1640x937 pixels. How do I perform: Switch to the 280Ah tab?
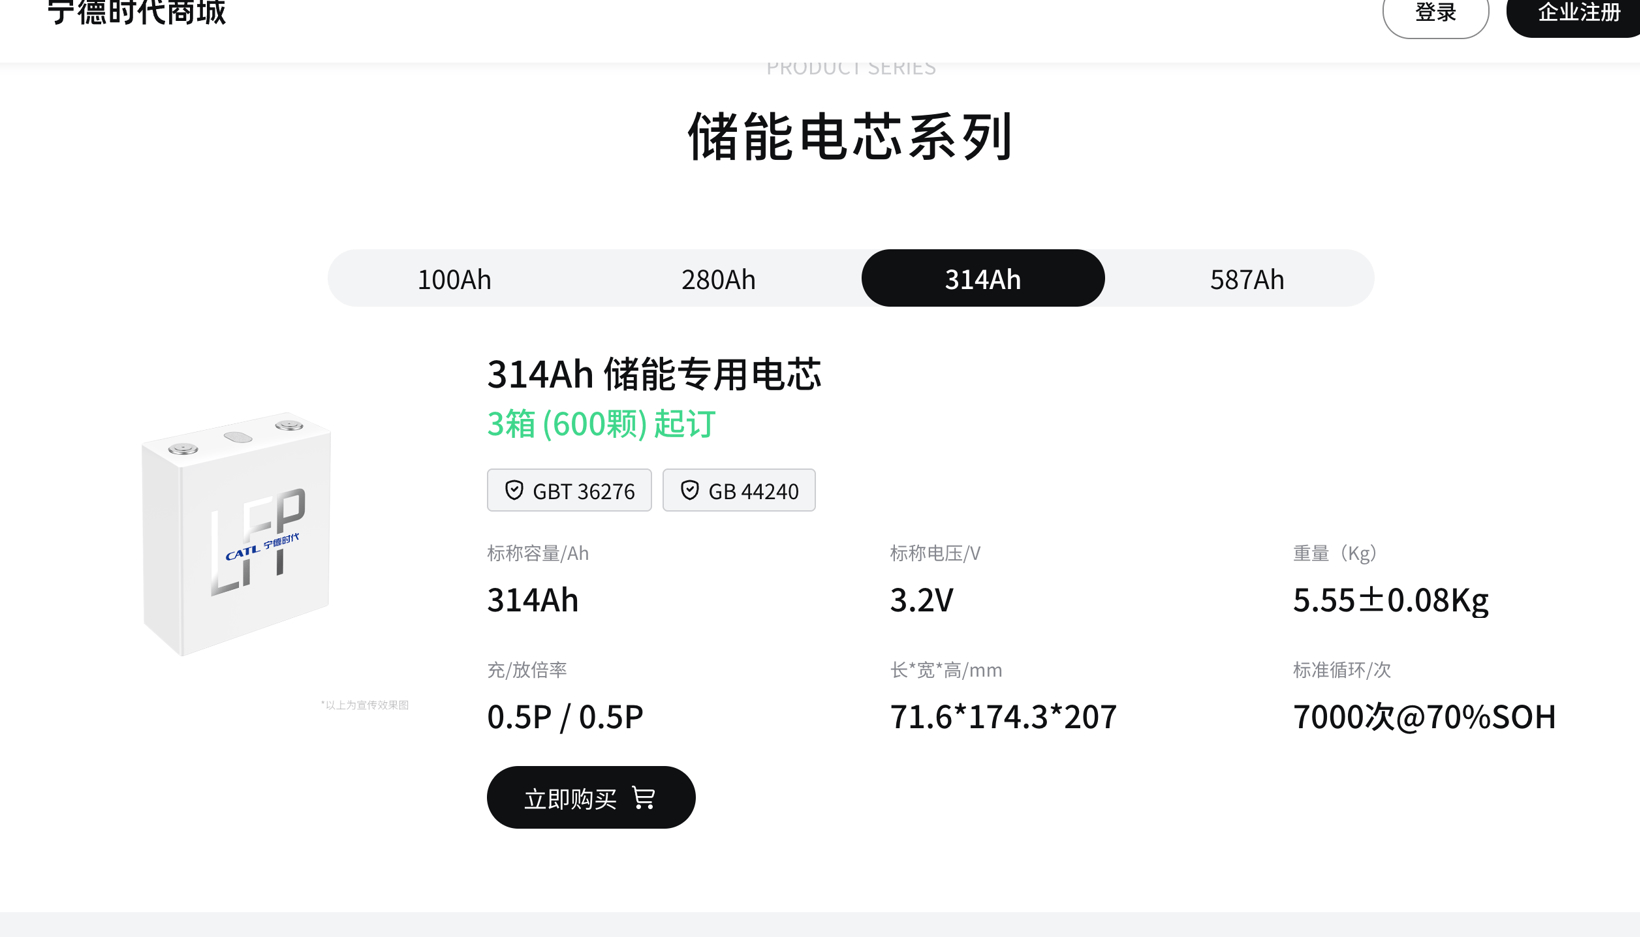point(718,279)
